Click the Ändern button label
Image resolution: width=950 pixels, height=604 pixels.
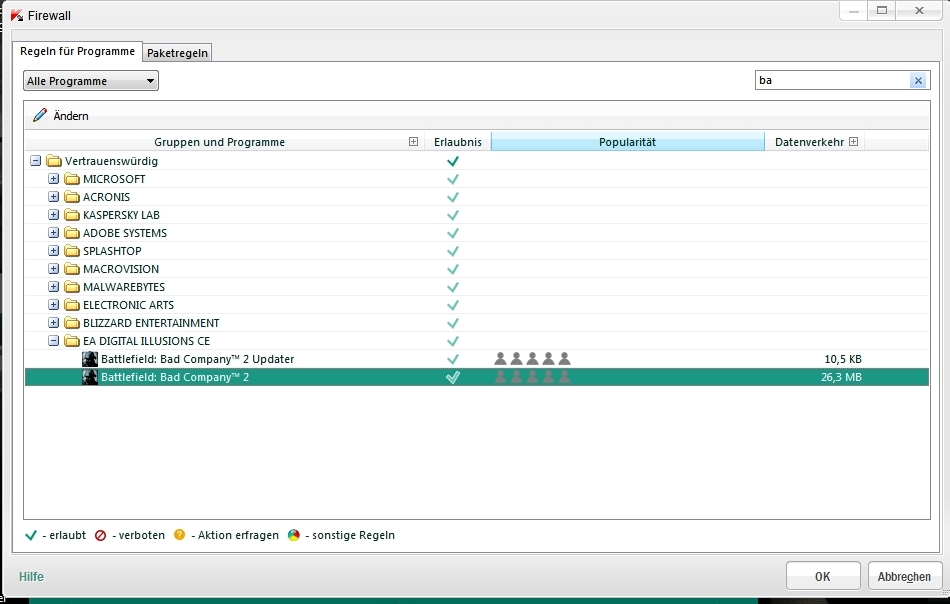click(x=71, y=116)
